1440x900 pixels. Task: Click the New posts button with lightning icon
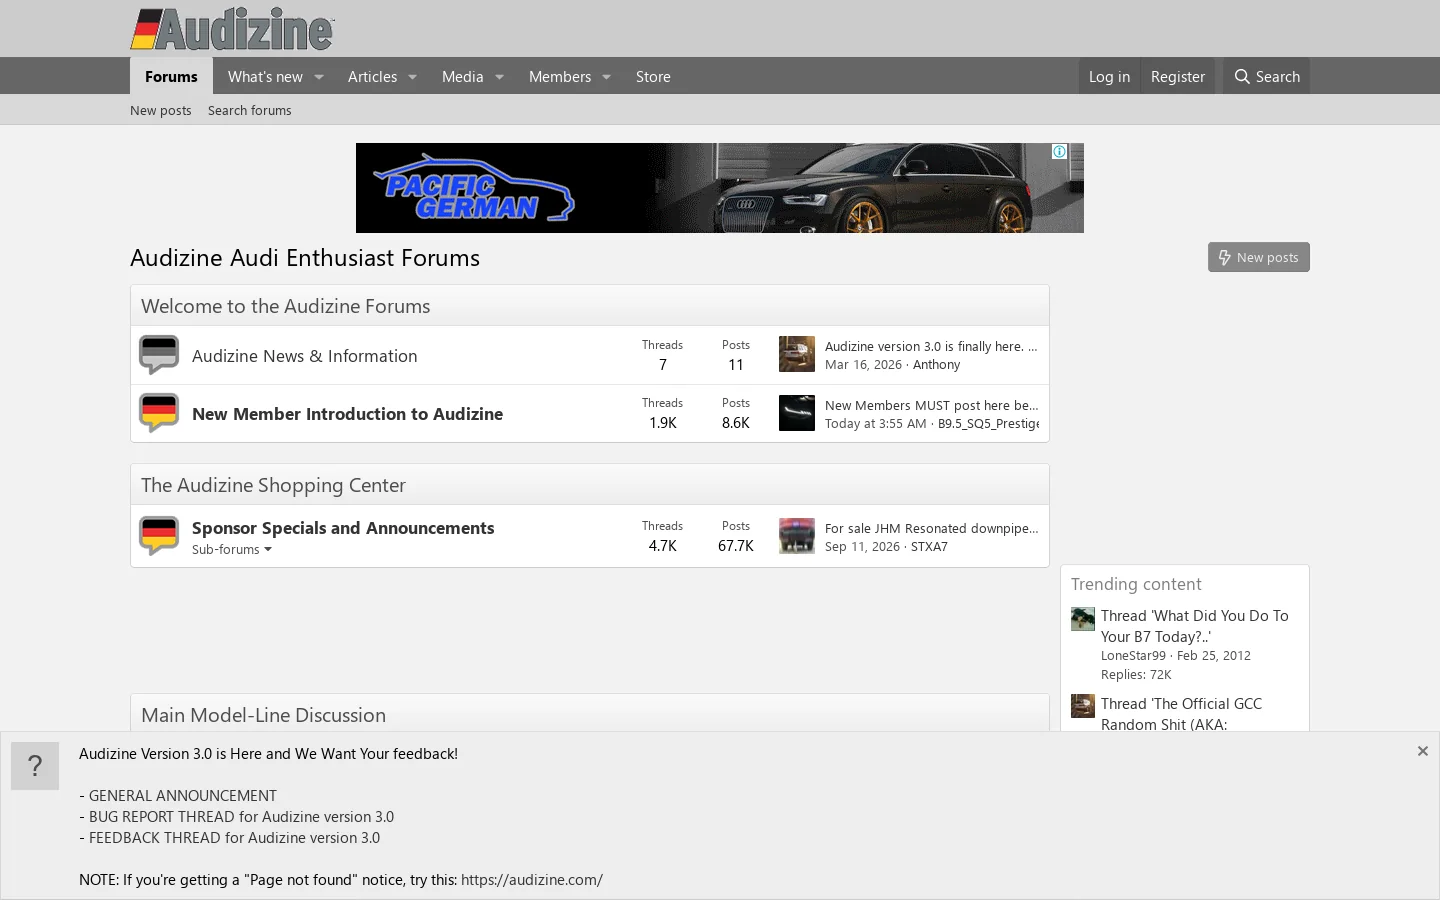pos(1259,257)
